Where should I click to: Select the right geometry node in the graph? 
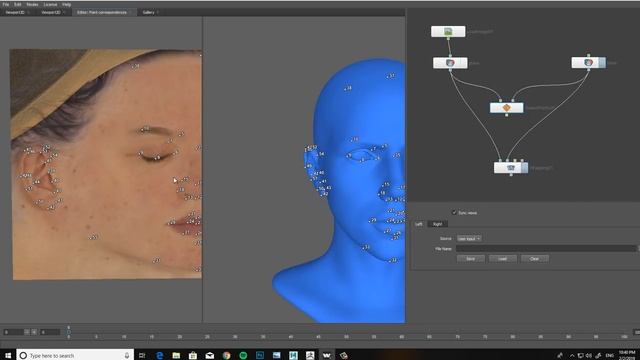point(588,62)
